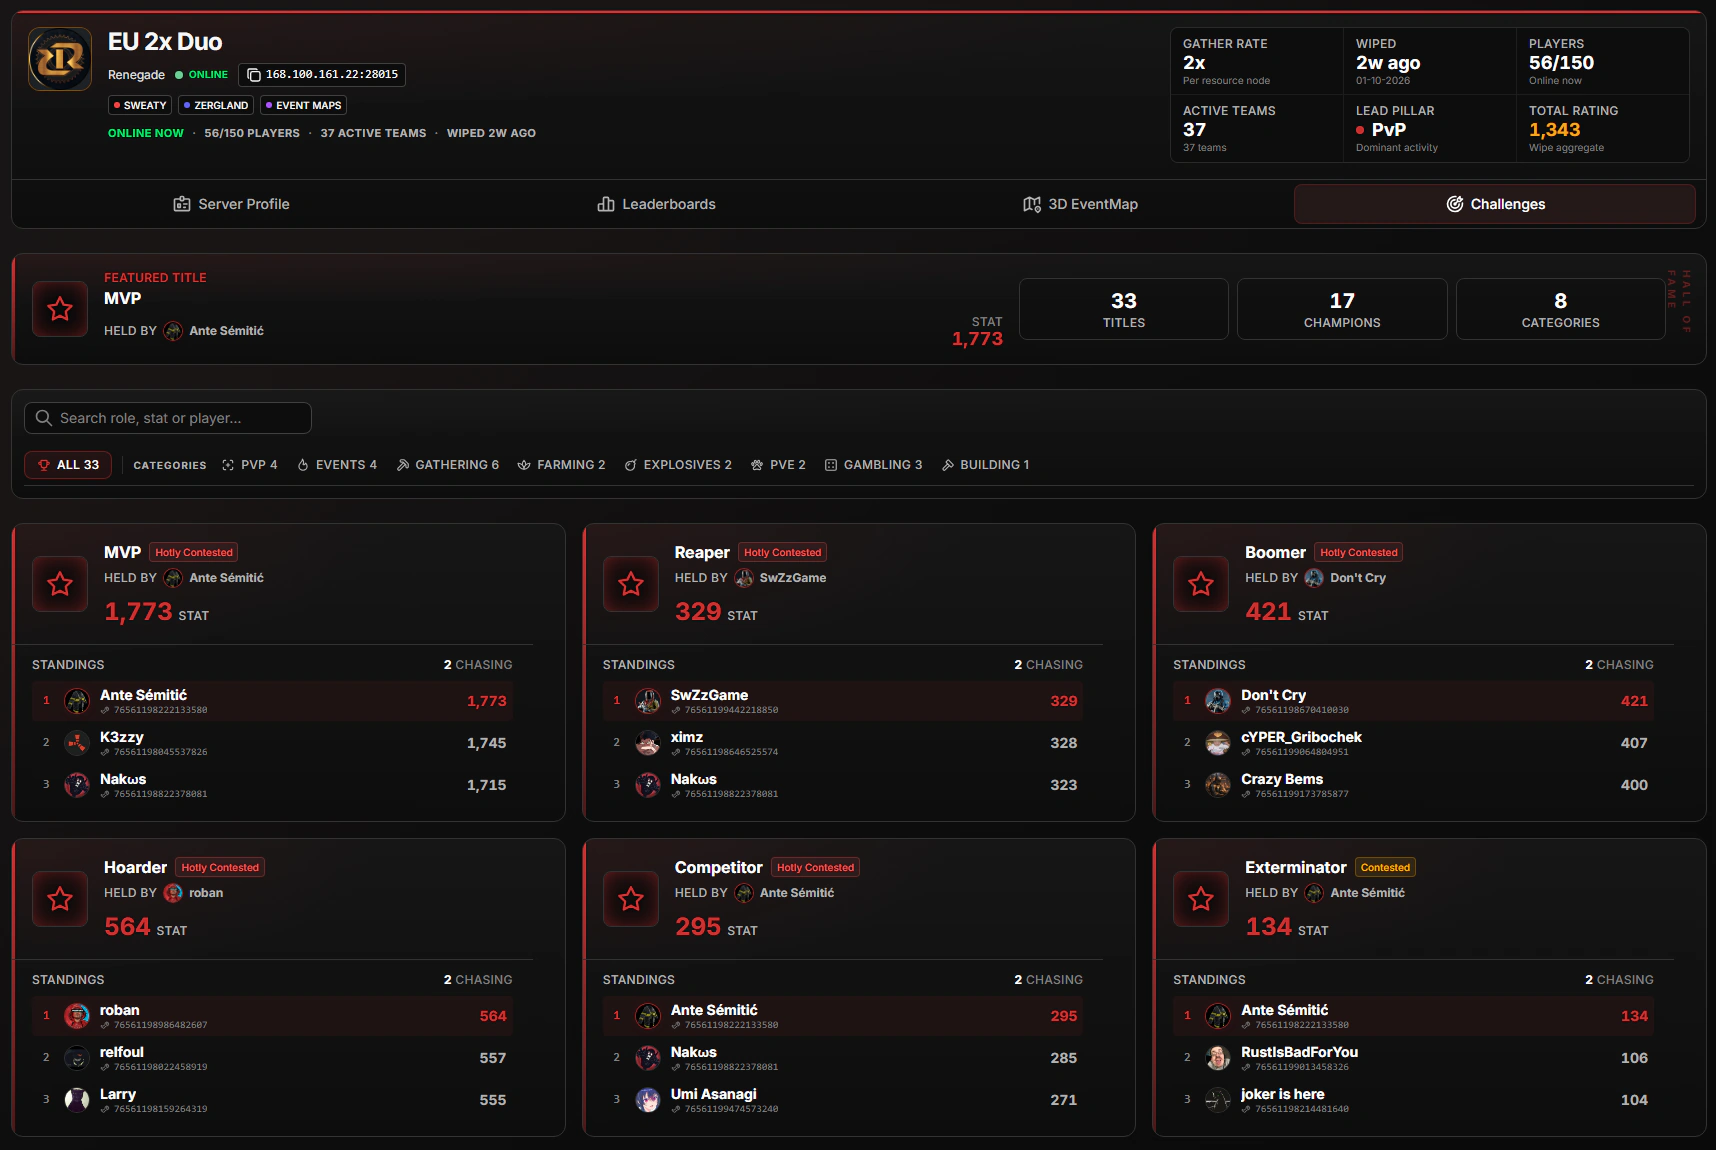Click the EVENT MAPS server tag
The image size is (1716, 1150).
(304, 105)
